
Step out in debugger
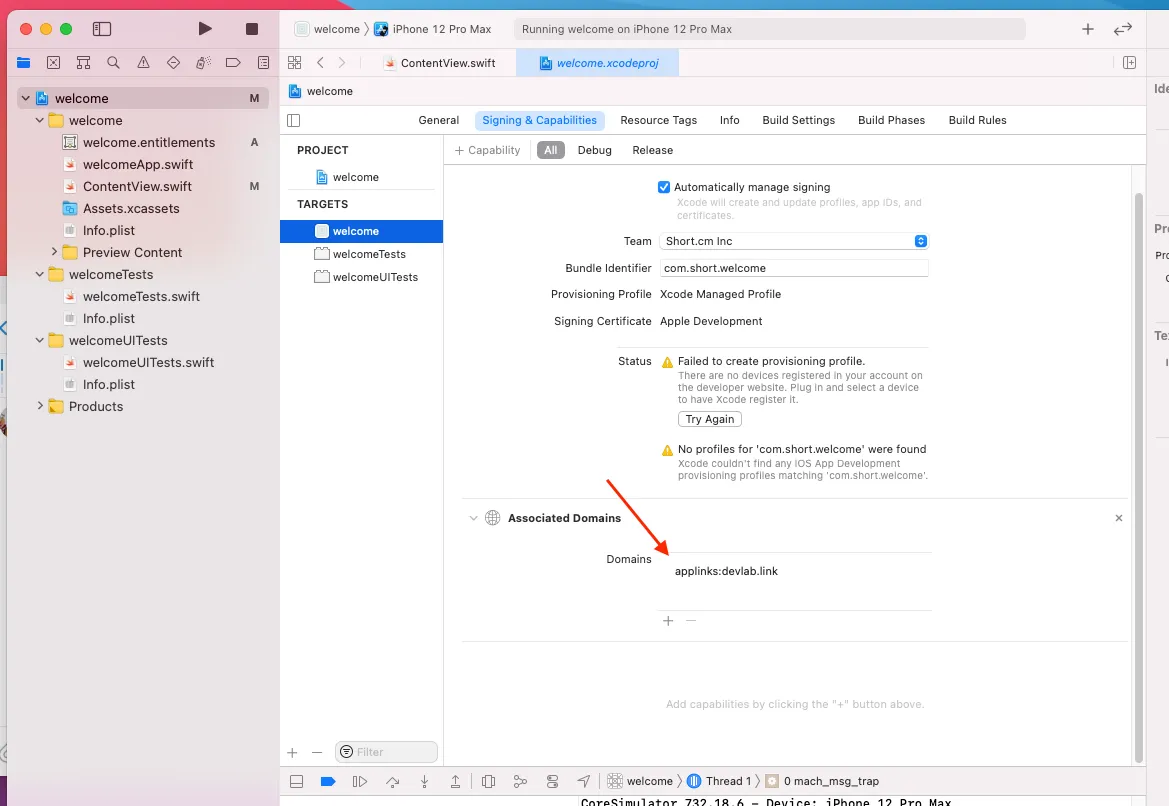455,781
